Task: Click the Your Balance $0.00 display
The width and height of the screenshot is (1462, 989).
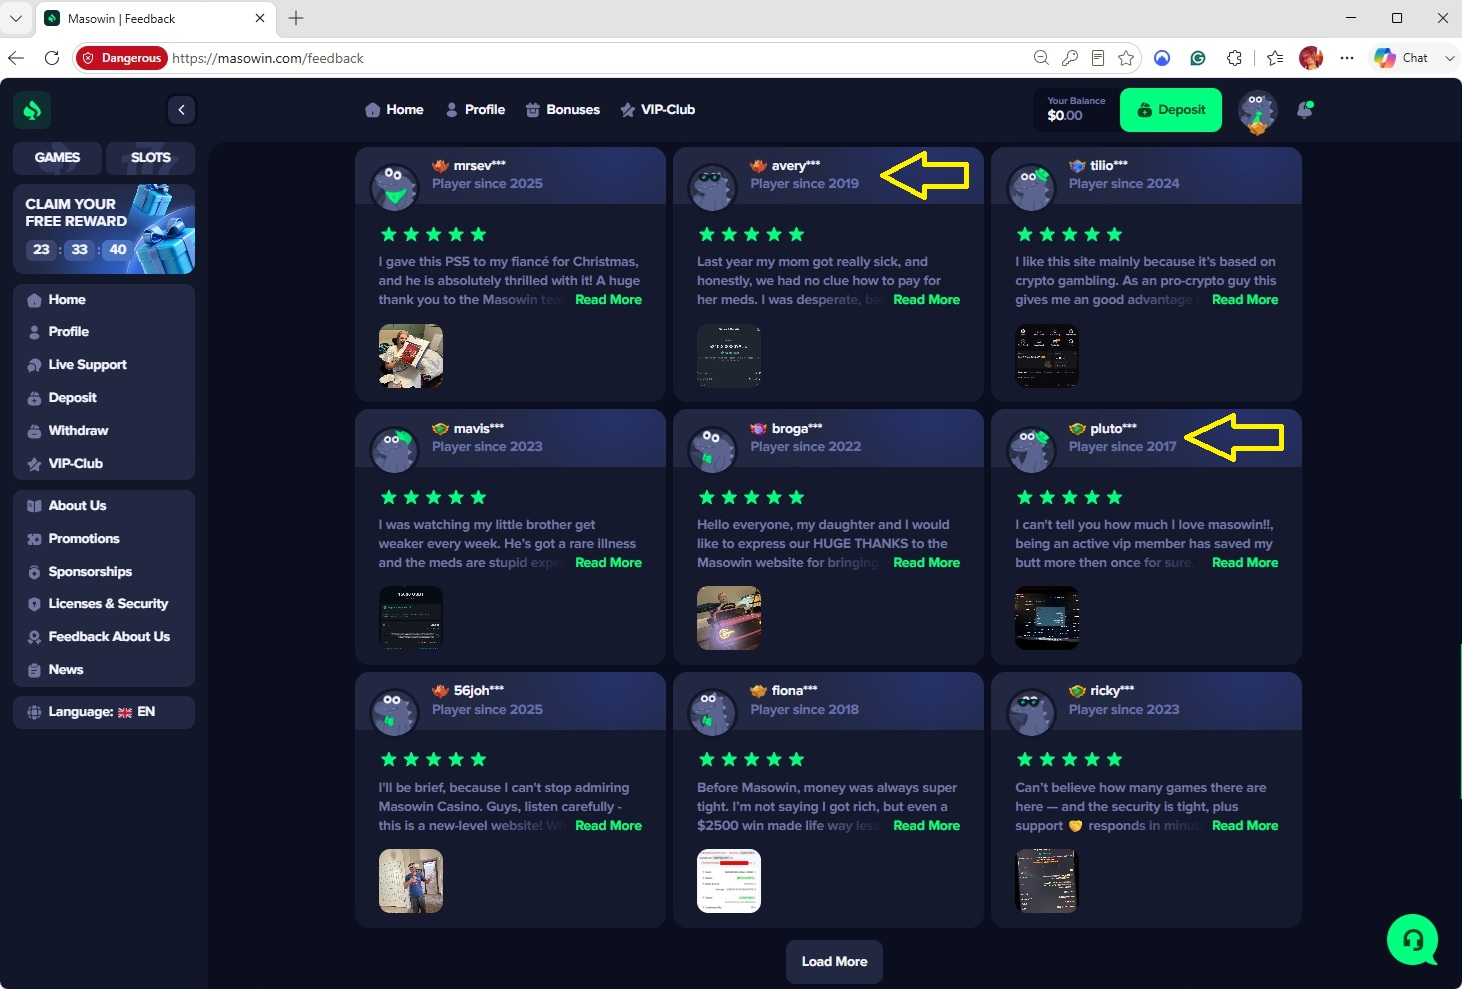Action: pos(1076,110)
